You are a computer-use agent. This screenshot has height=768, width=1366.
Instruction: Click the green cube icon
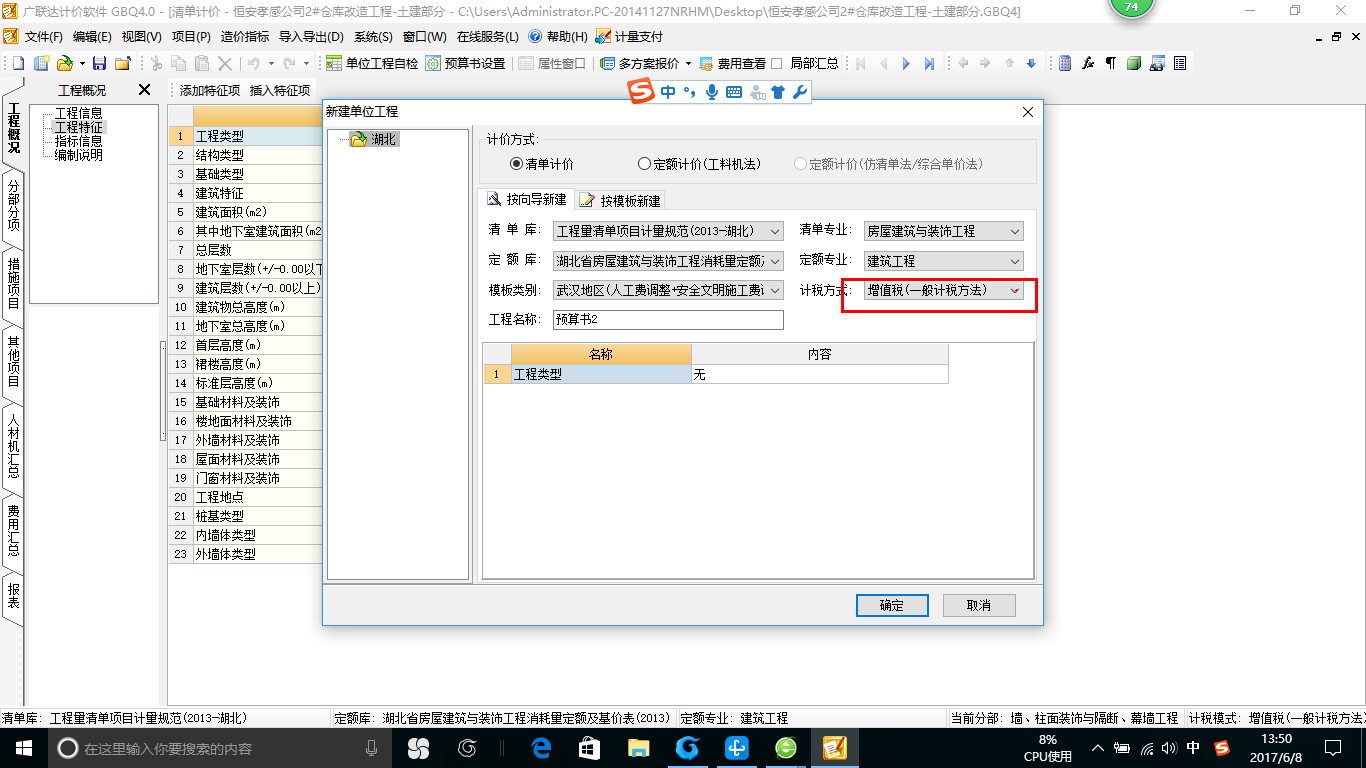[x=1133, y=63]
